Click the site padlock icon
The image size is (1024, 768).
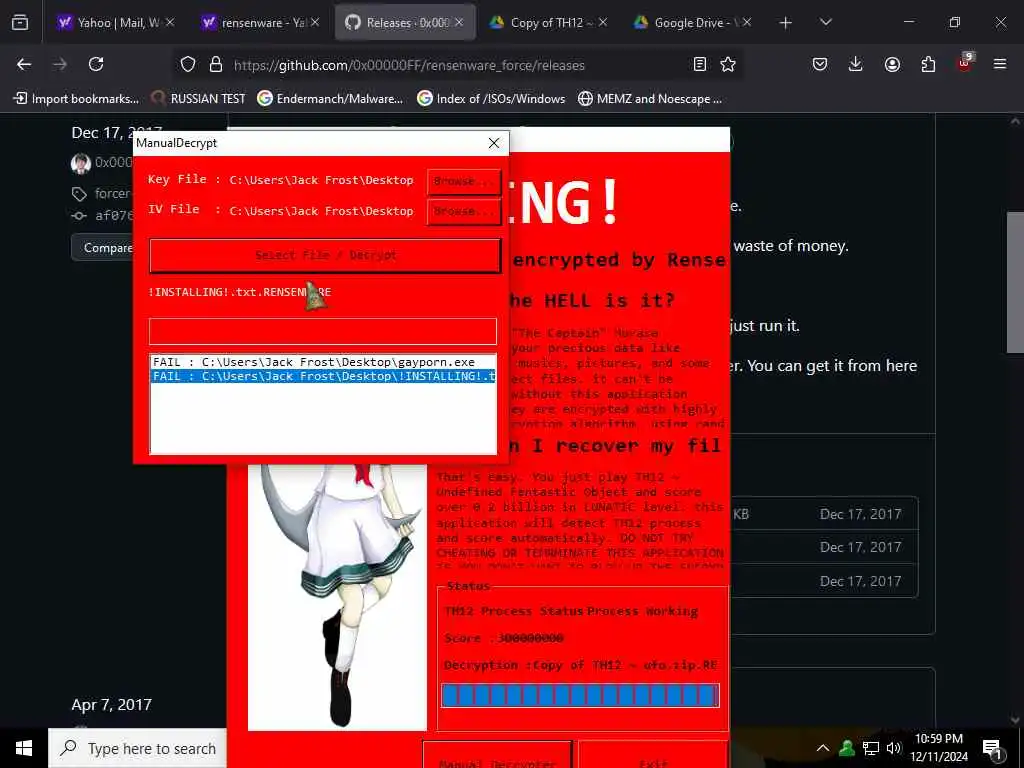216,64
